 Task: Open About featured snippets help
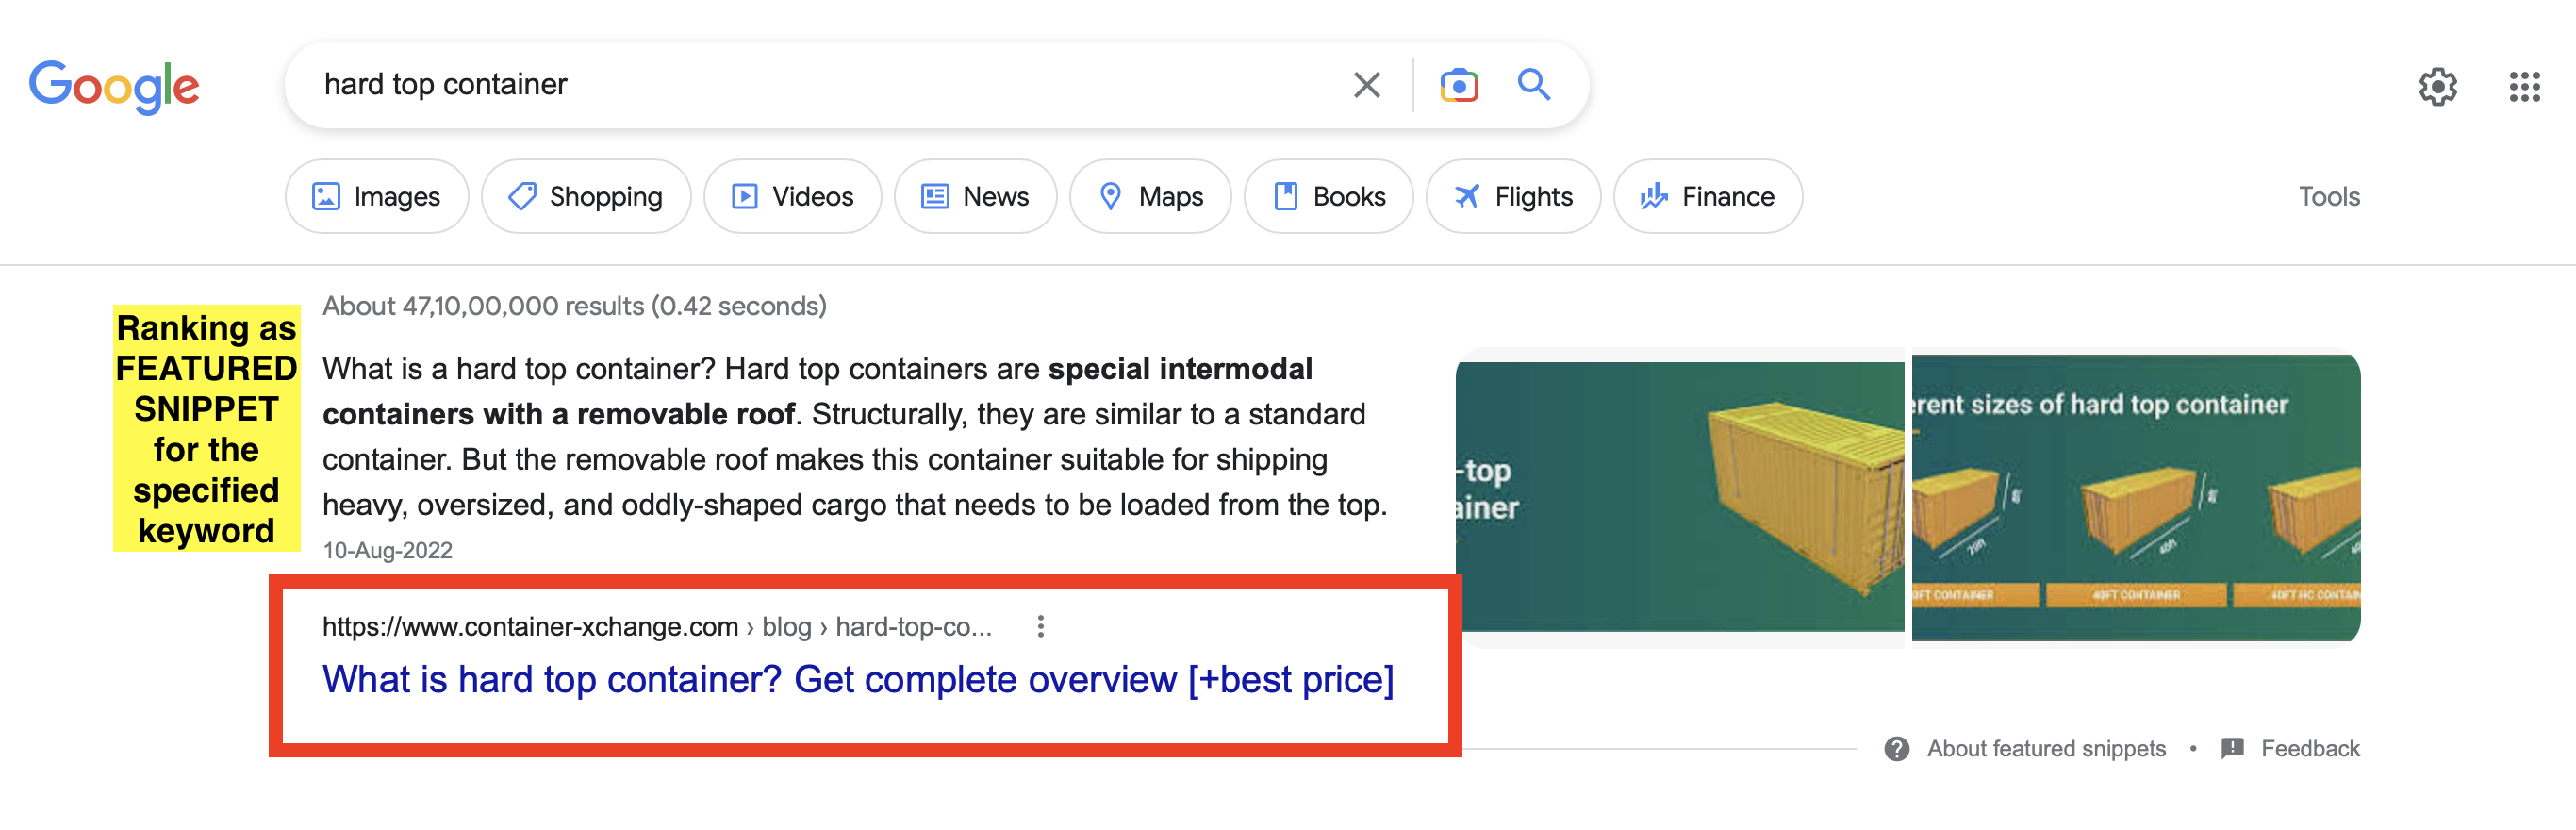(x=2045, y=748)
